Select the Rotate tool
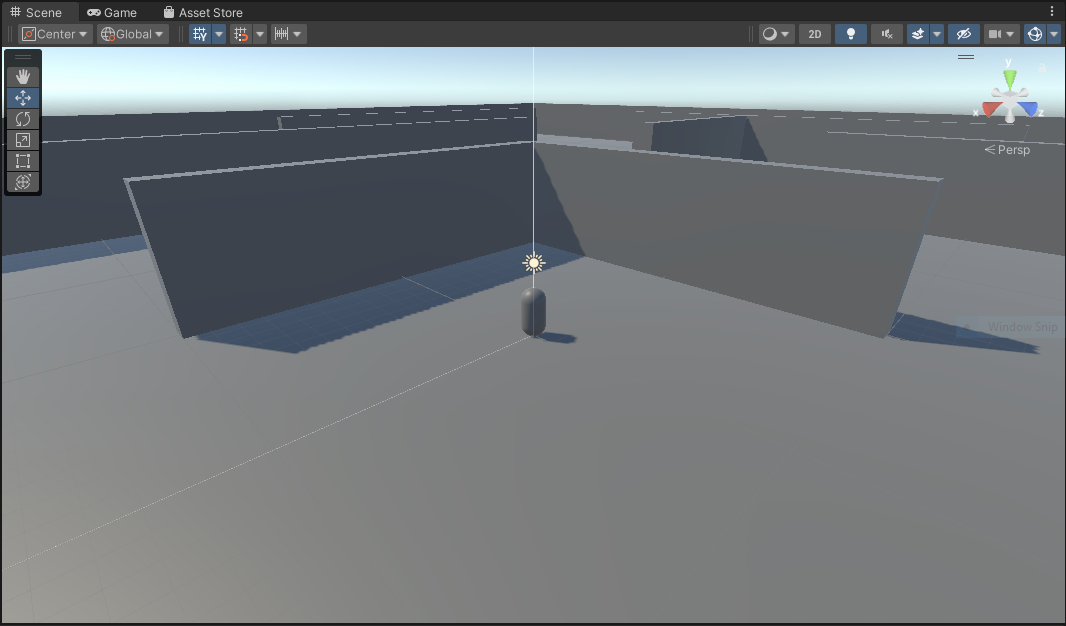Screen dimensions: 1066x626 point(22,119)
